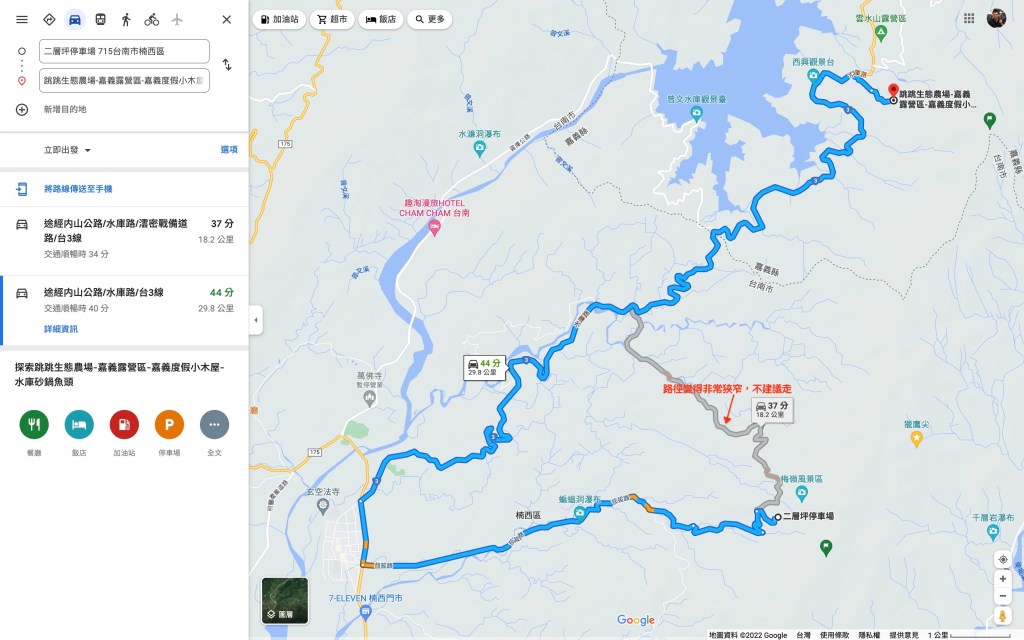
Task: Filter map by 飯店 chip
Action: pyautogui.click(x=381, y=20)
